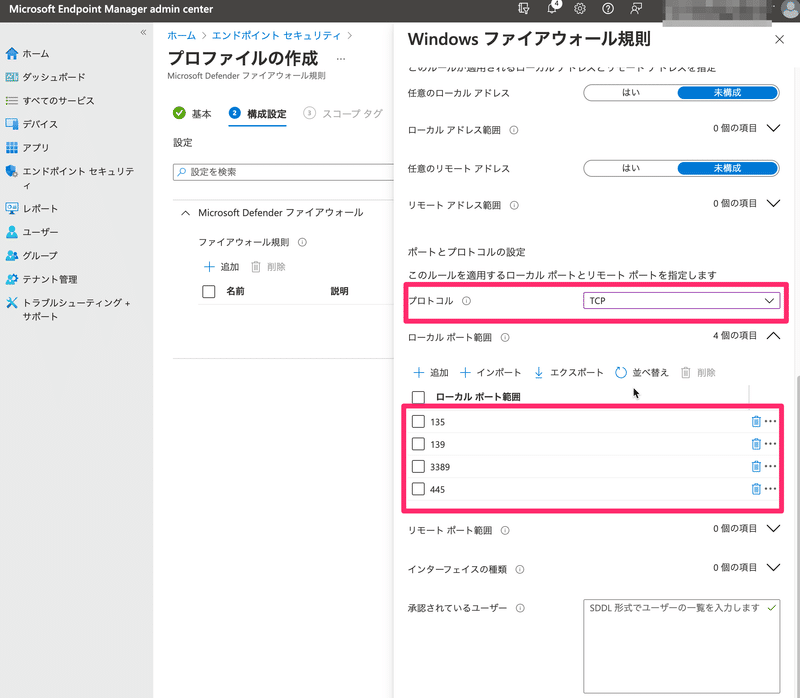
Task: Check the box for port 445
Action: 418,489
